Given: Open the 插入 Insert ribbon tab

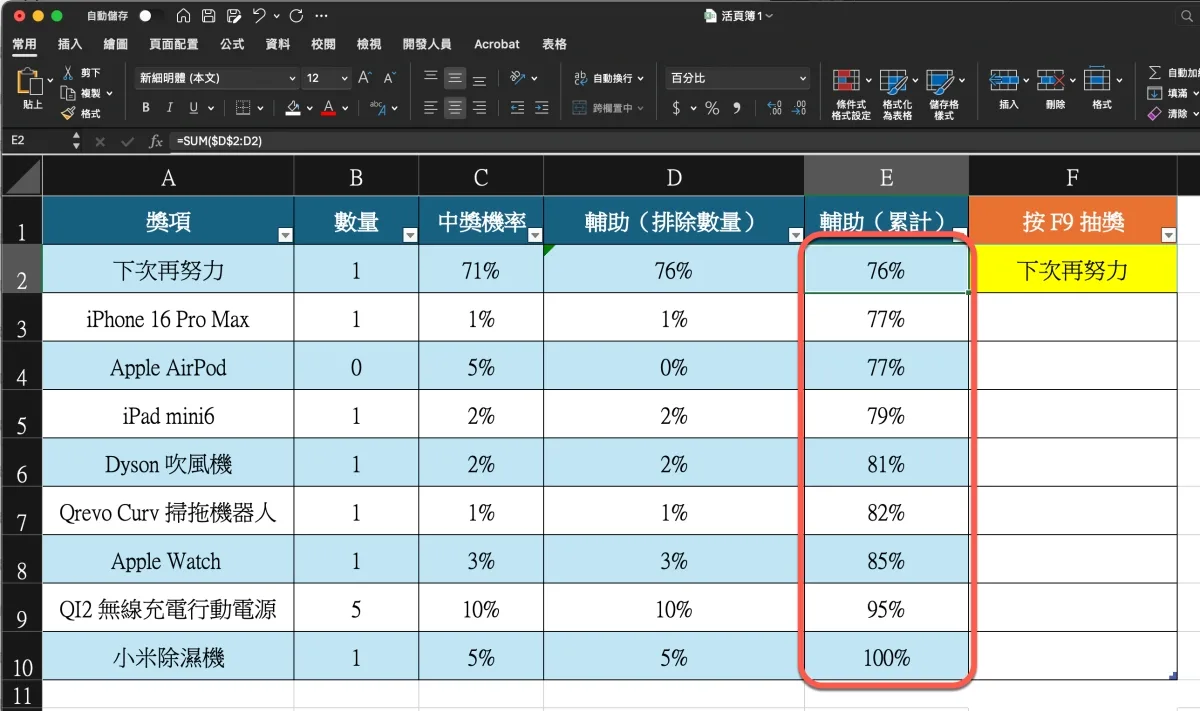Looking at the screenshot, I should point(70,44).
